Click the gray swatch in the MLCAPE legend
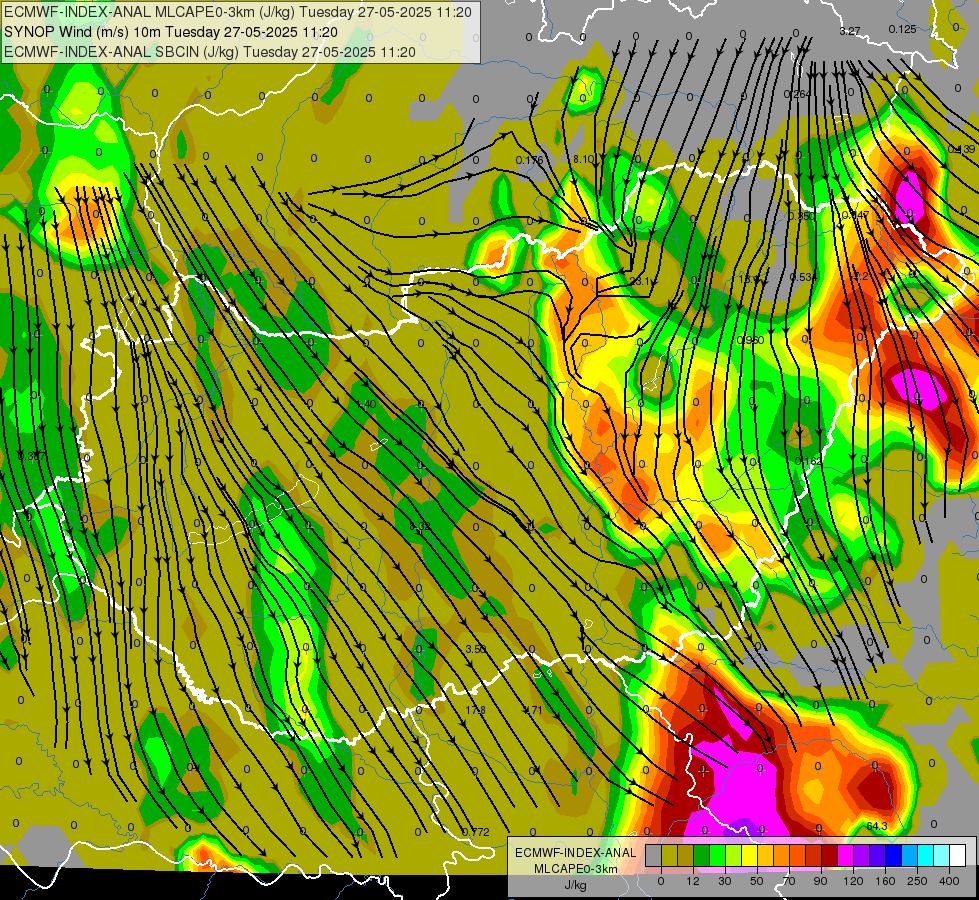Image resolution: width=979 pixels, height=900 pixels. coord(654,855)
